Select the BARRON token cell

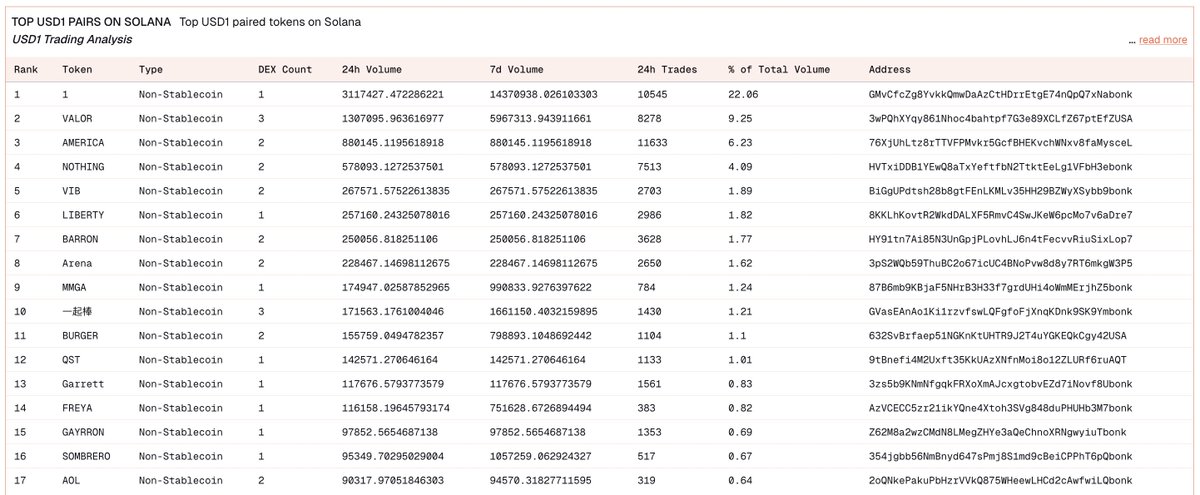point(80,238)
